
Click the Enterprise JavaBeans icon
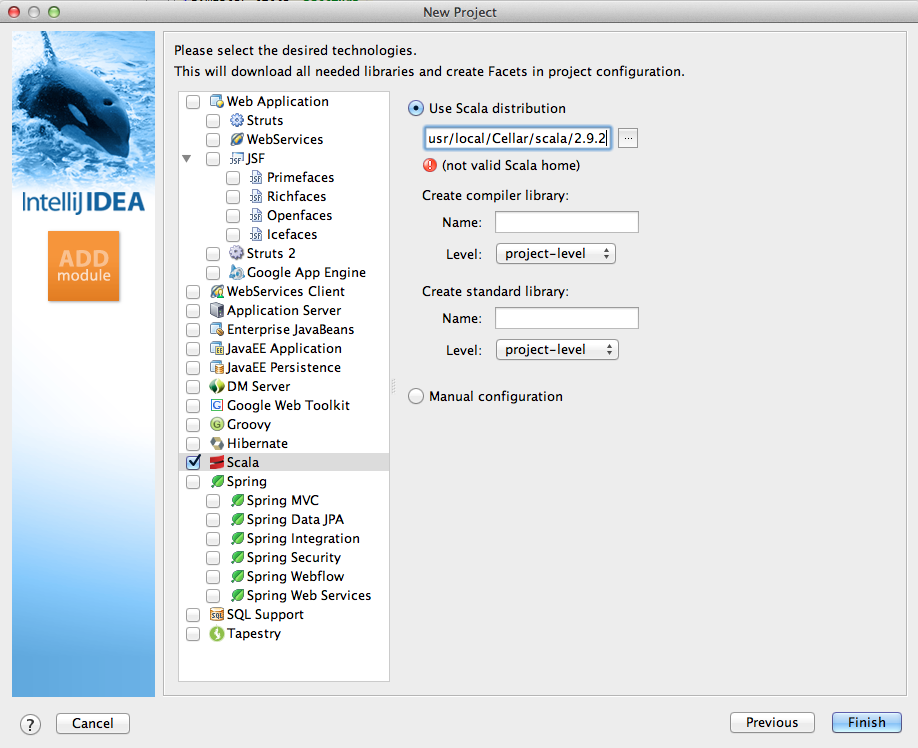tap(217, 329)
